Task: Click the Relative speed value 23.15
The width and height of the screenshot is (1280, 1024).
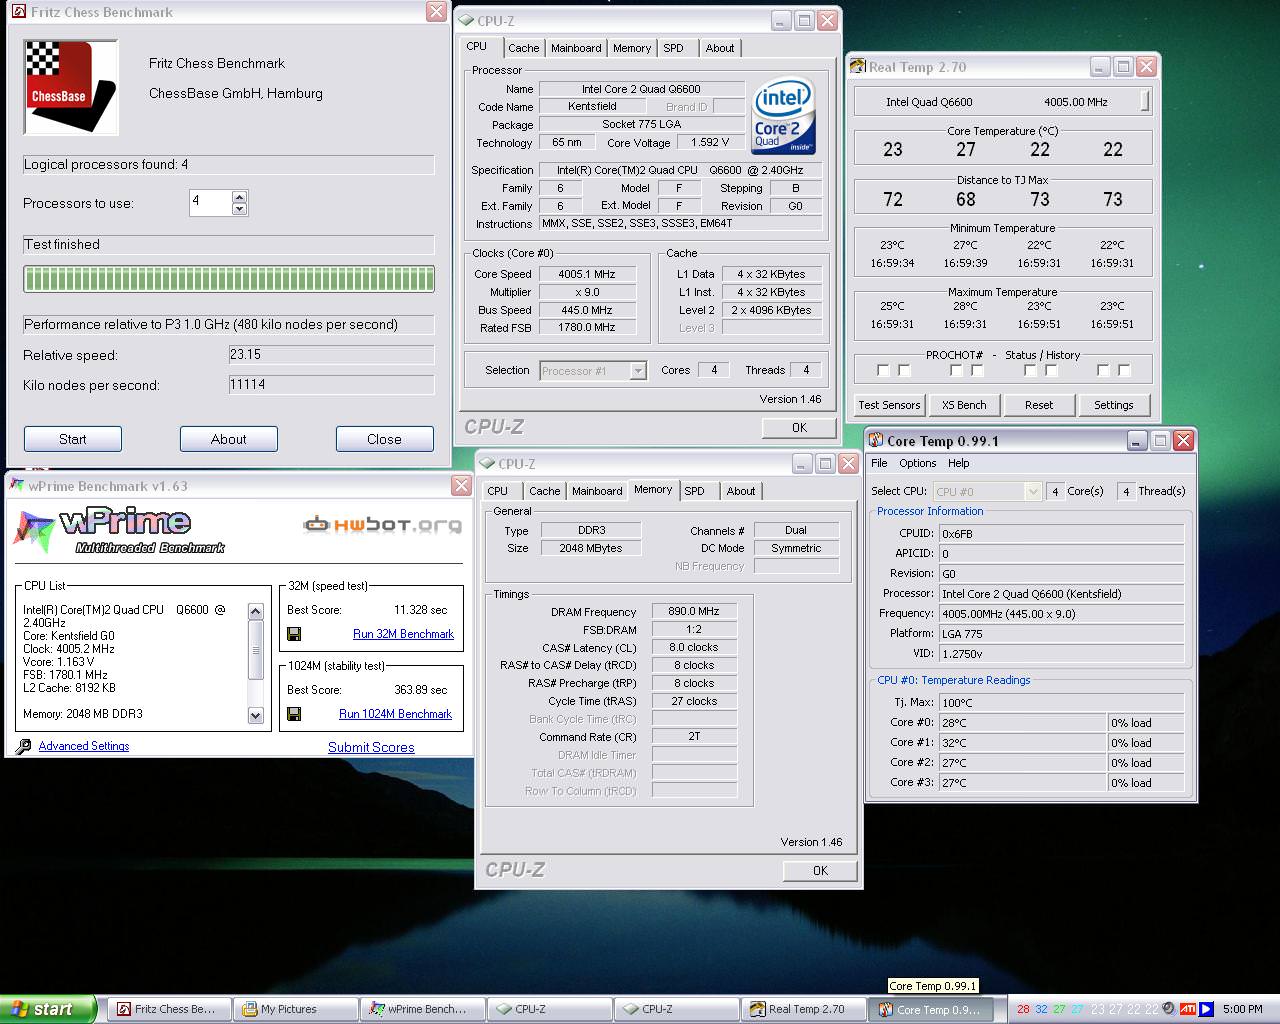Action: click(x=331, y=355)
